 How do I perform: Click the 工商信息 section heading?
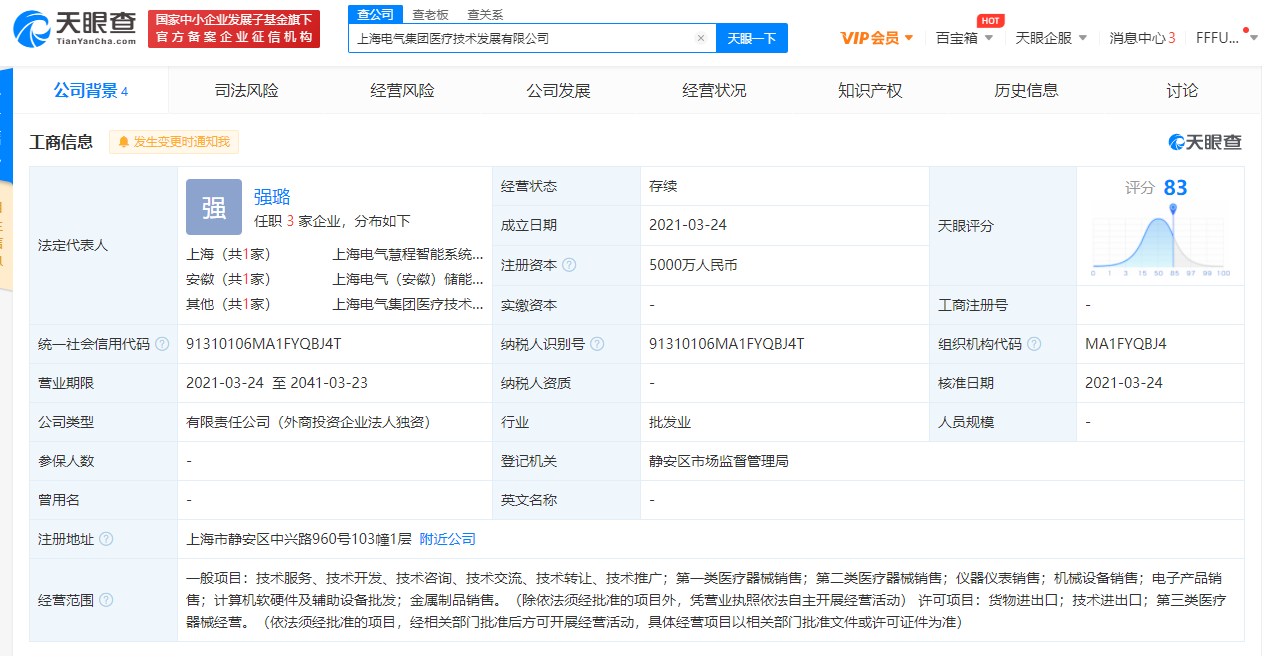pyautogui.click(x=62, y=142)
